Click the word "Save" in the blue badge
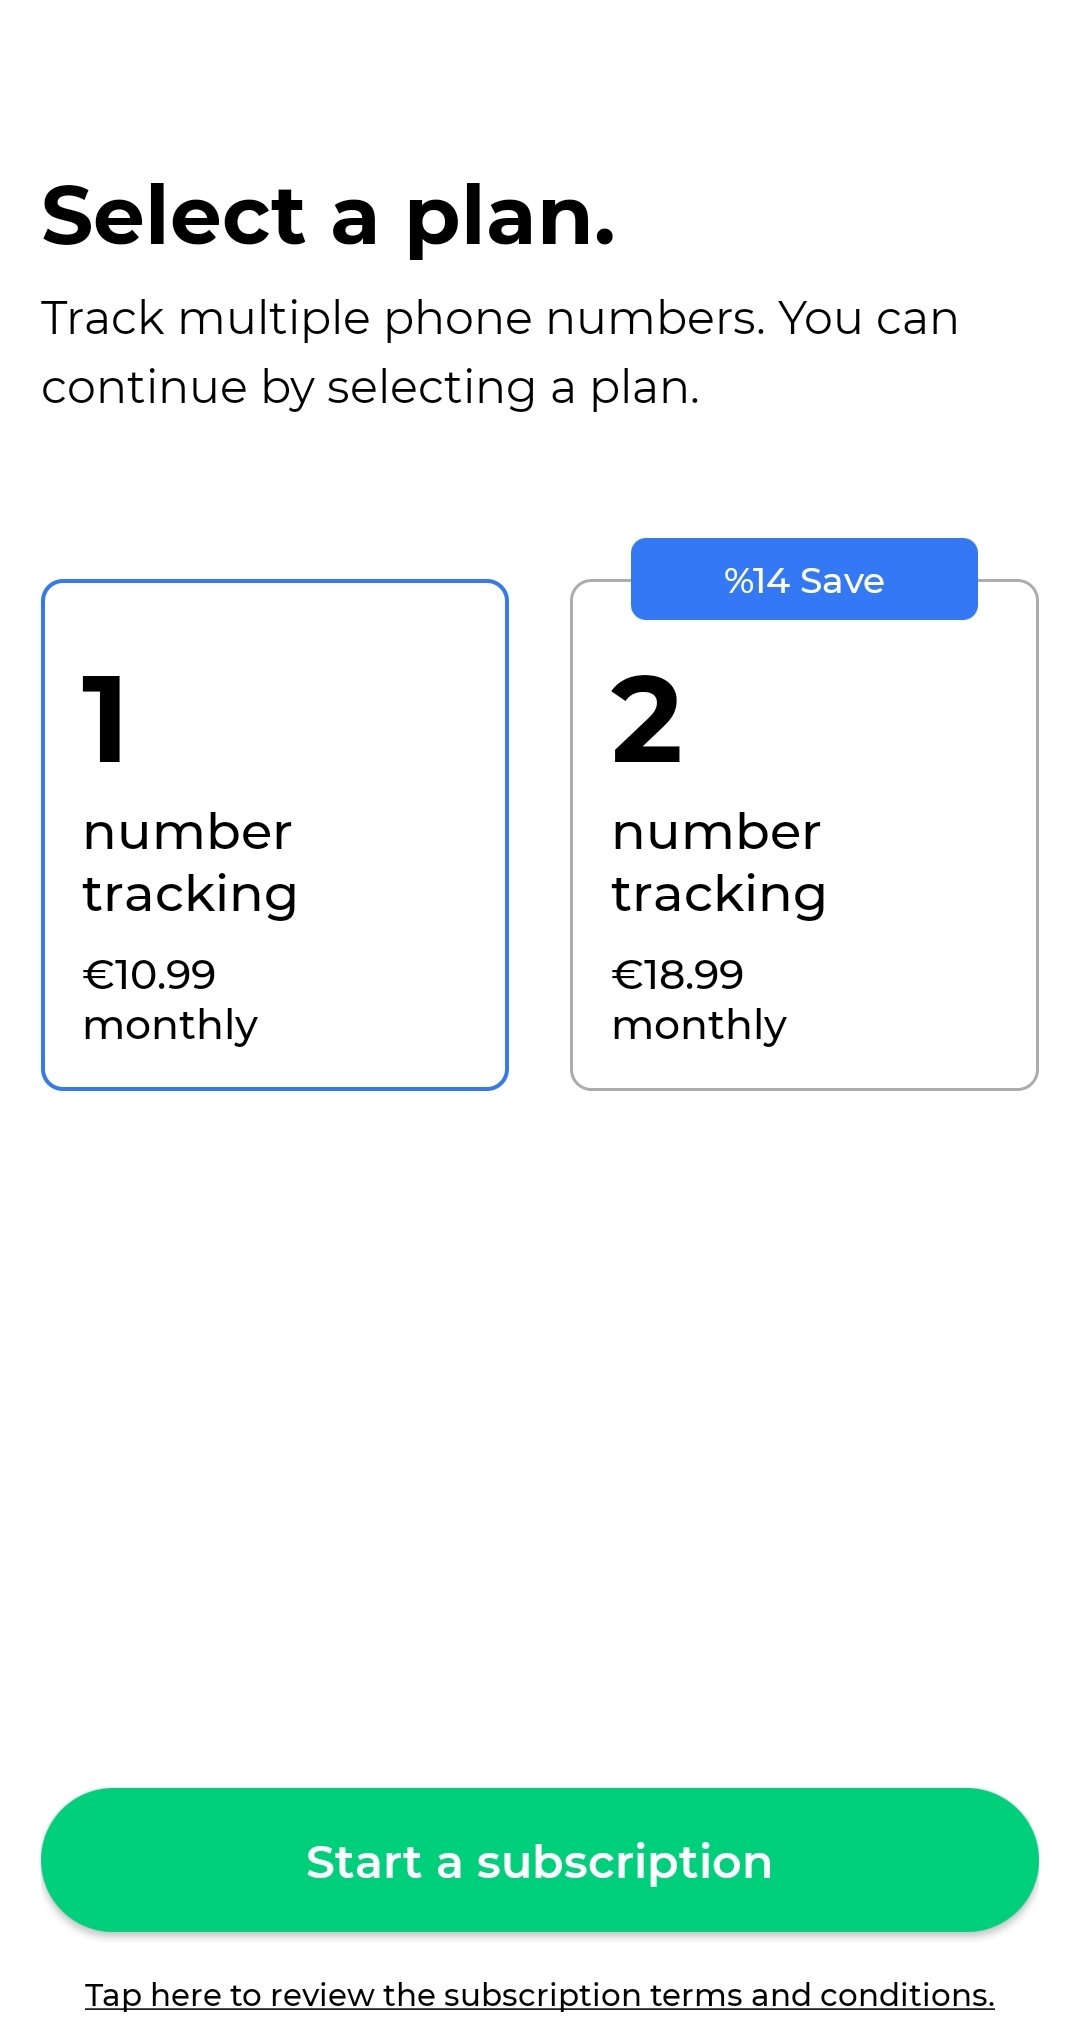1080x2033 pixels. click(842, 581)
